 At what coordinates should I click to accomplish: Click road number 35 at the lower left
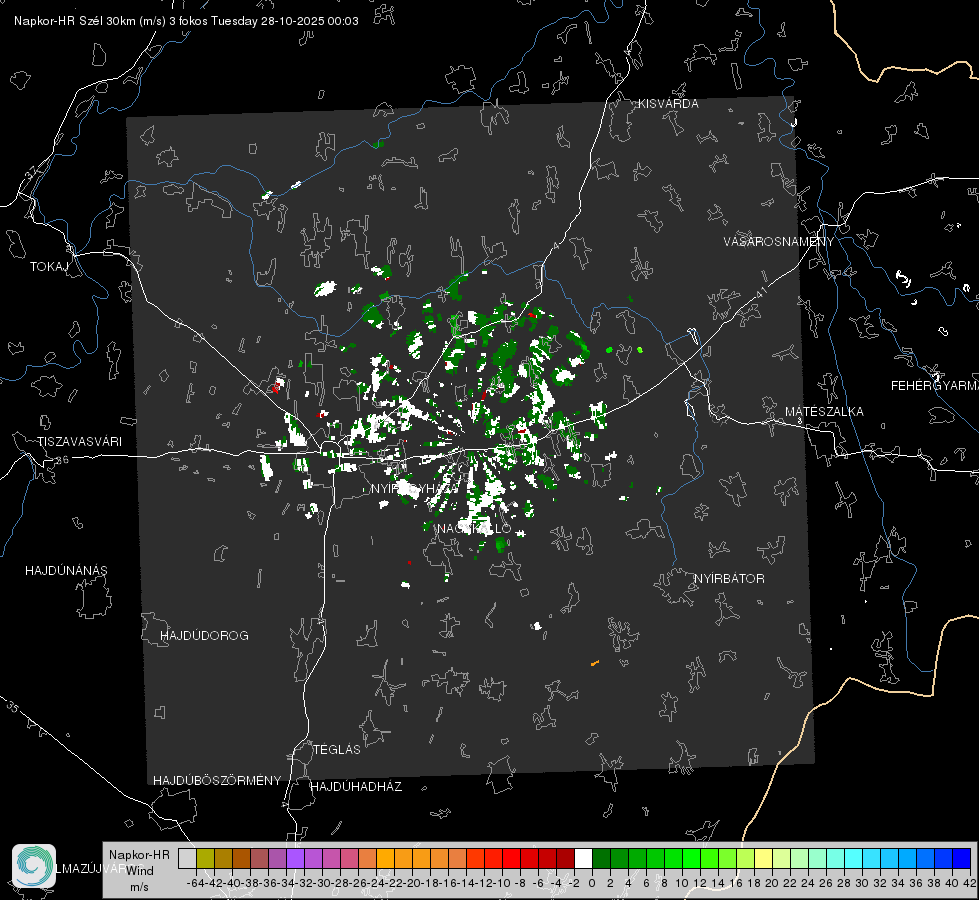pyautogui.click(x=12, y=706)
